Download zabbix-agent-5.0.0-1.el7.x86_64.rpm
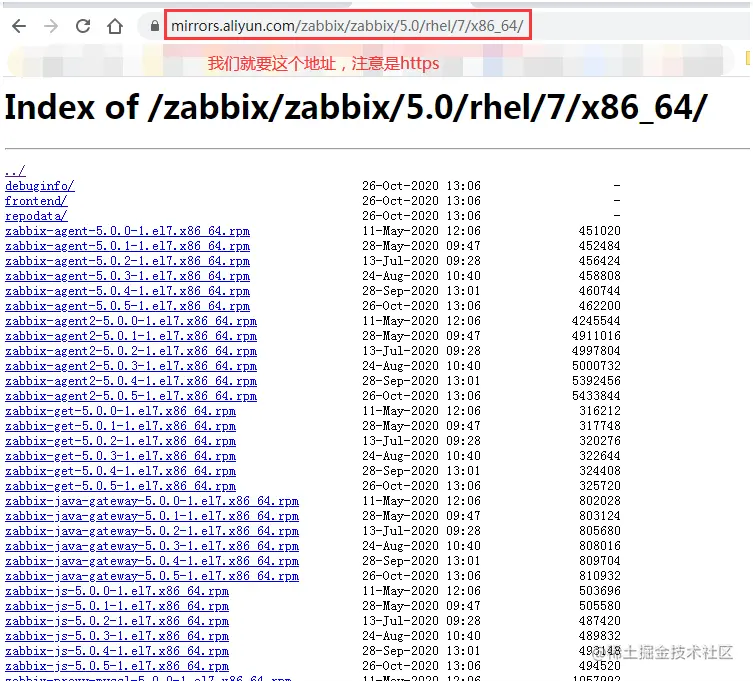This screenshot has height=681, width=753. pyautogui.click(x=127, y=231)
